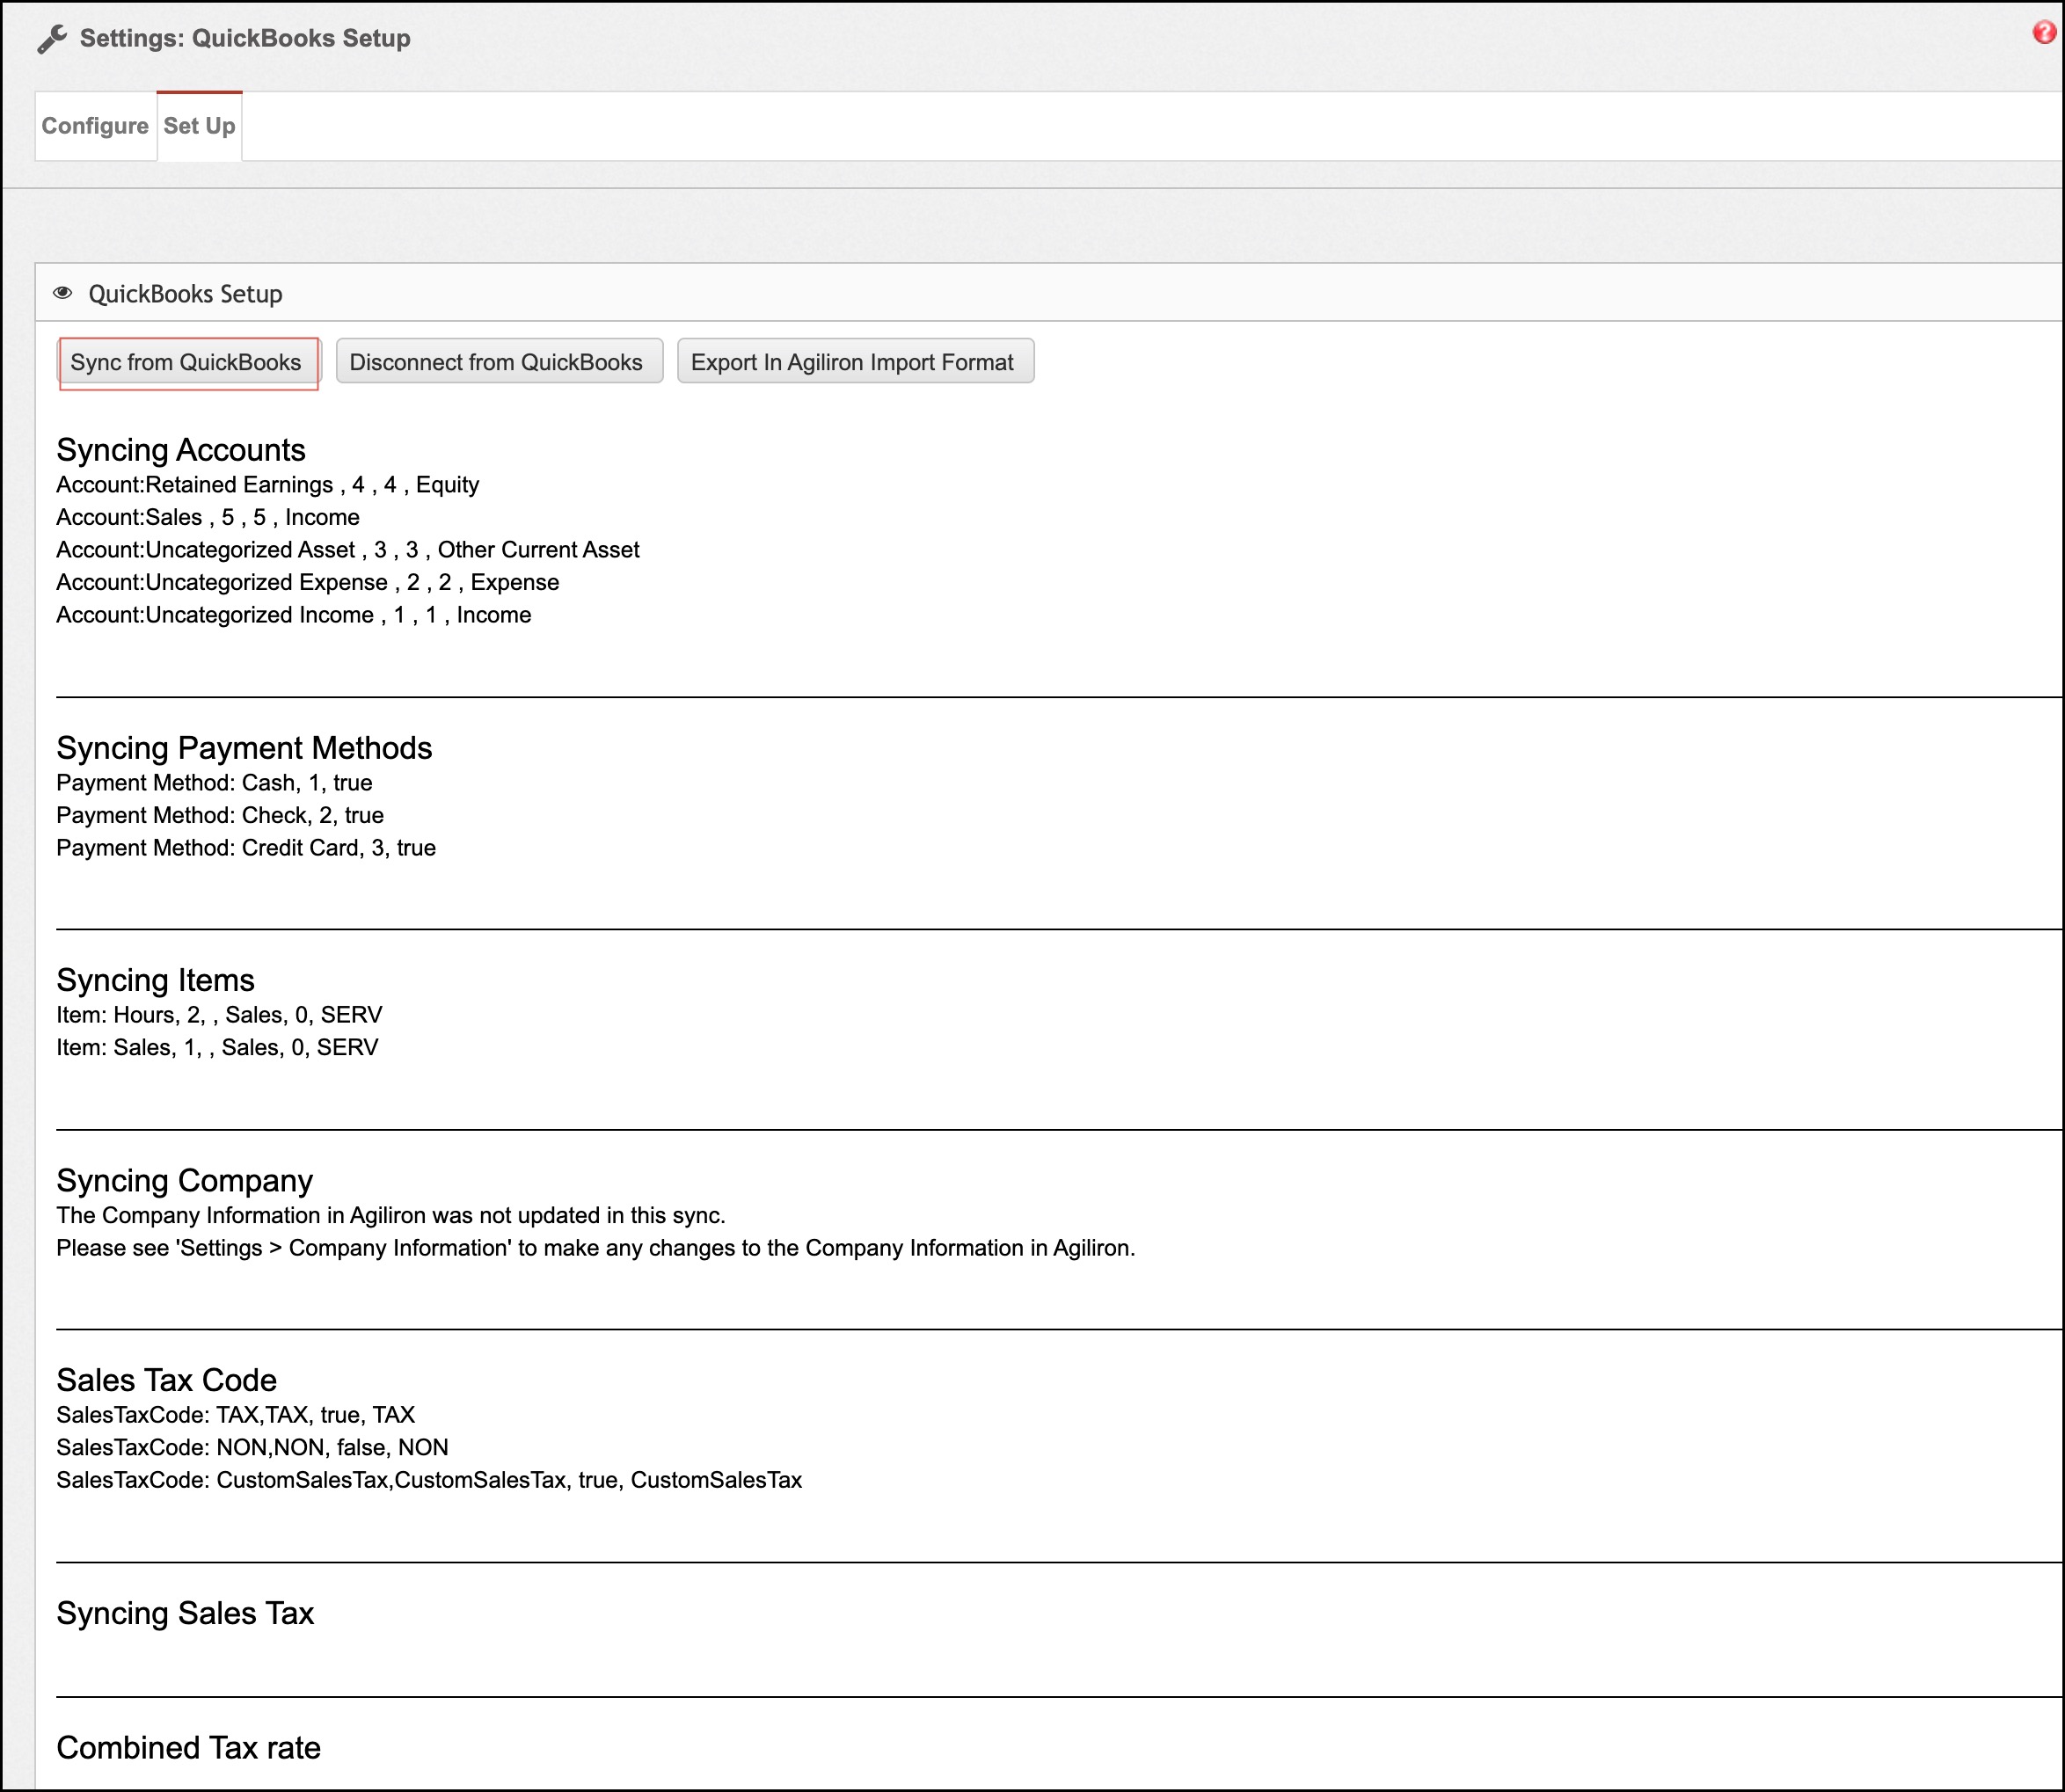Click the Syncing Items heading

pos(155,980)
